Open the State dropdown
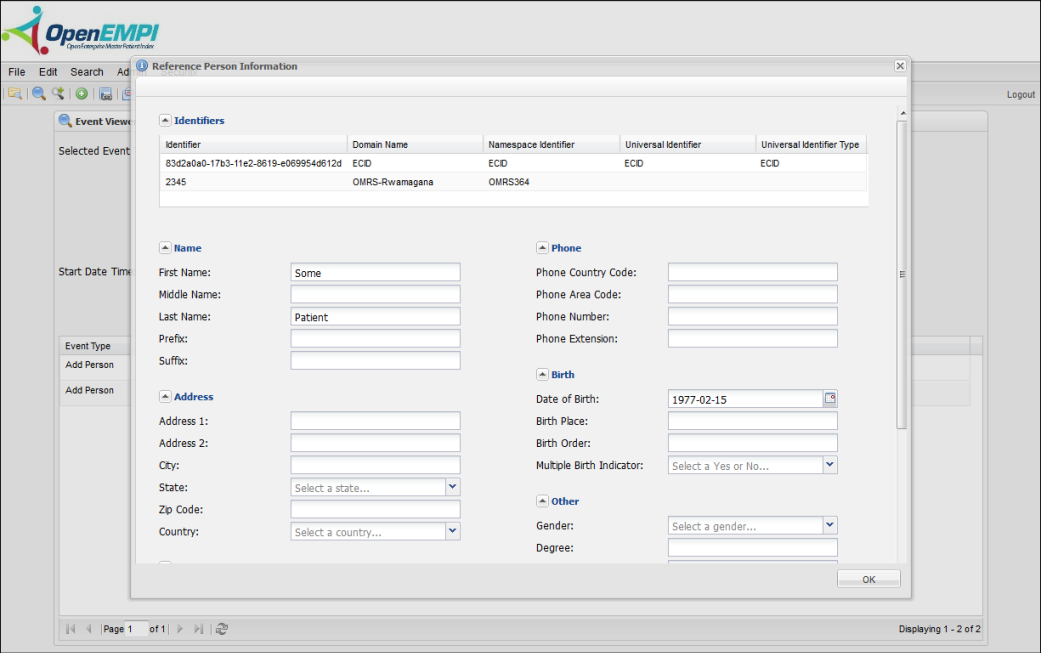This screenshot has height=653, width=1041. pyautogui.click(x=453, y=487)
